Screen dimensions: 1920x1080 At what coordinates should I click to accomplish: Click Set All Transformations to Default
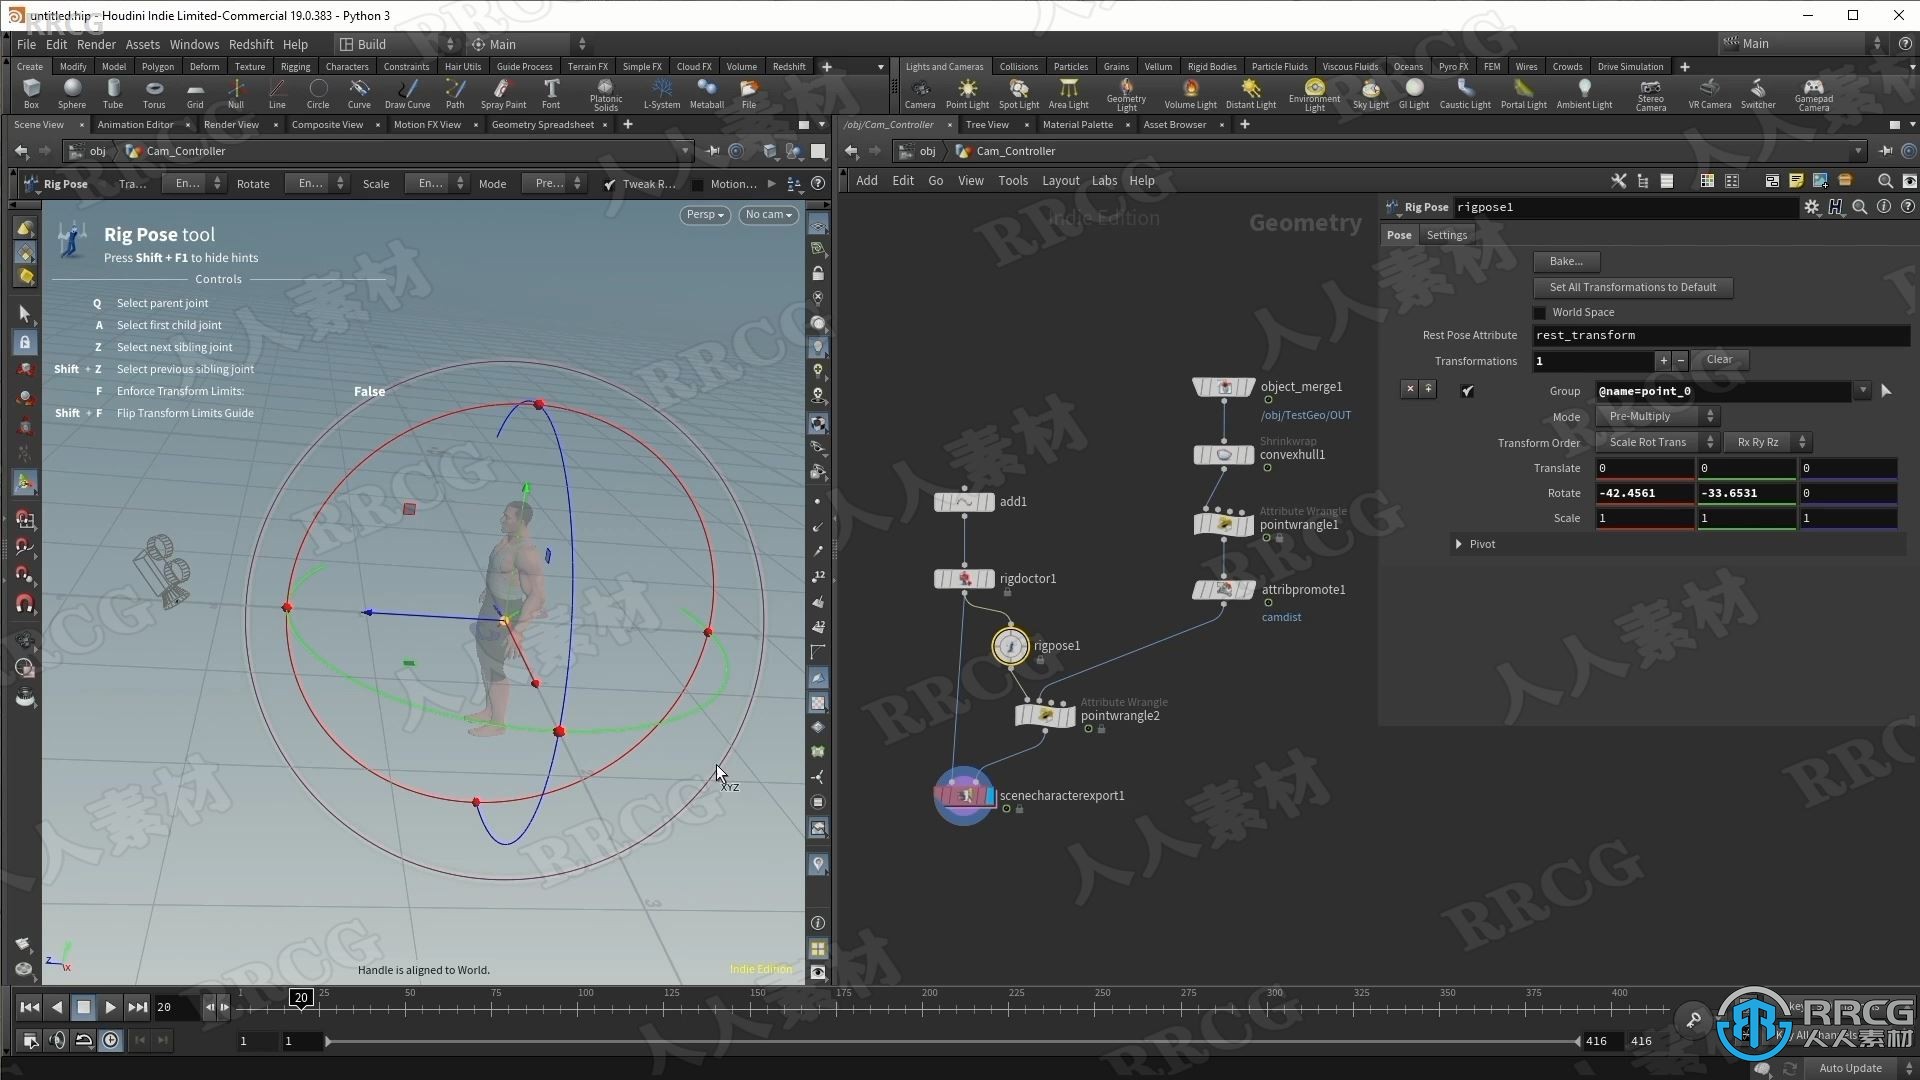[1633, 286]
